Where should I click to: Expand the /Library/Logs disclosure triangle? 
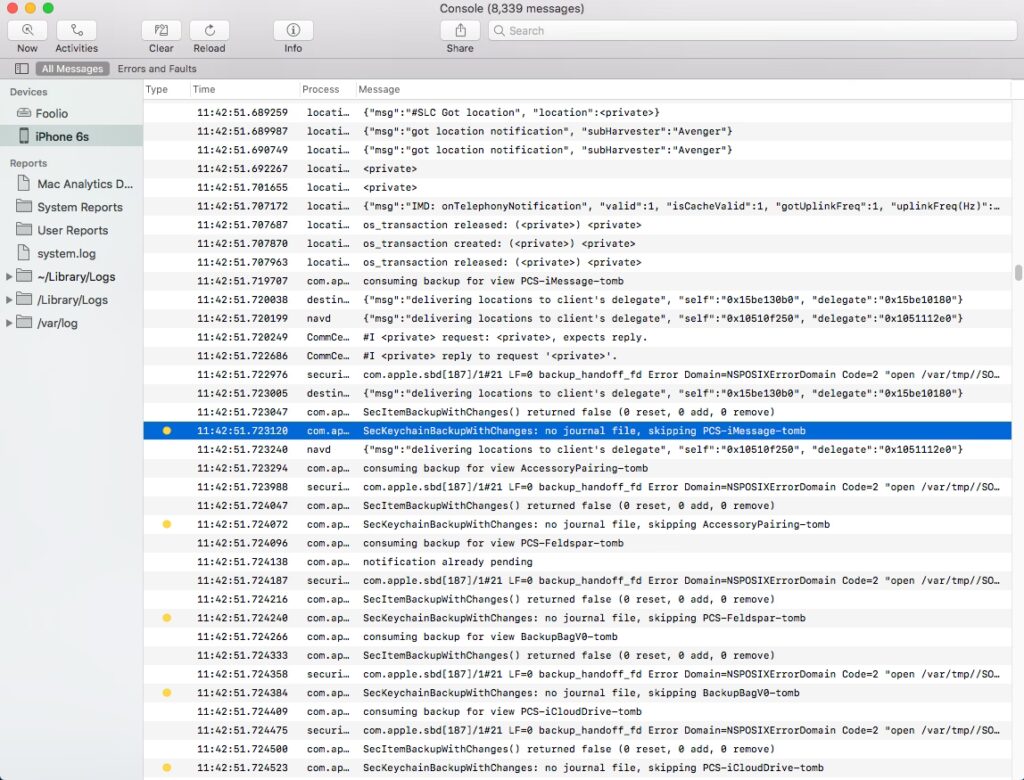[10, 300]
